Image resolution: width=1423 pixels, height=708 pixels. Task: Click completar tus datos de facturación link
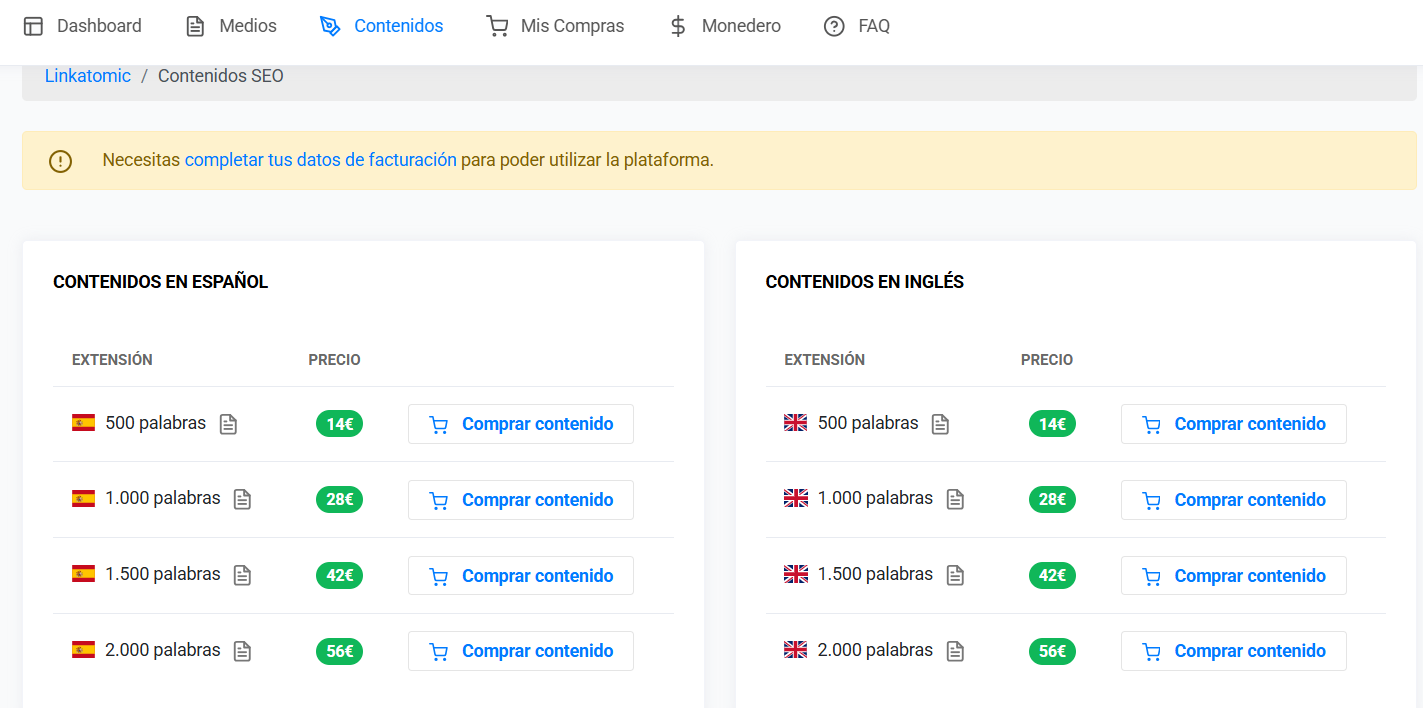coord(320,160)
